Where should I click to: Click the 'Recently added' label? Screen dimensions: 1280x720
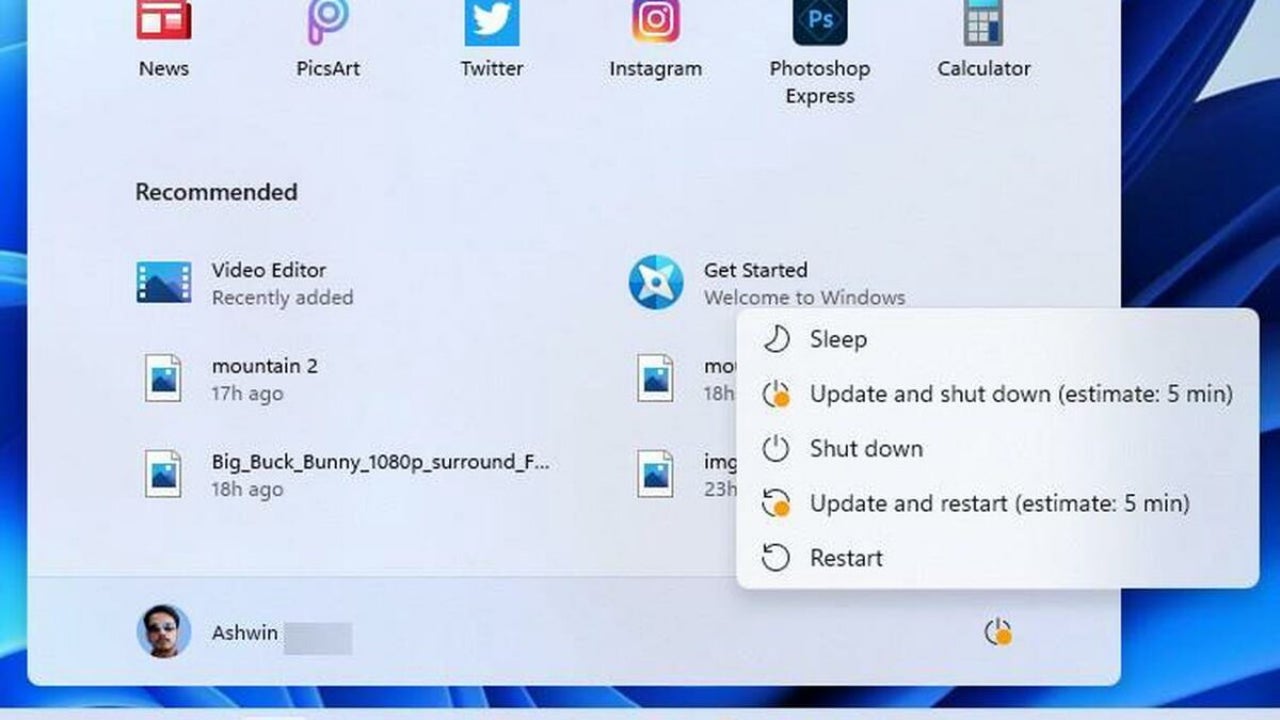pos(282,298)
